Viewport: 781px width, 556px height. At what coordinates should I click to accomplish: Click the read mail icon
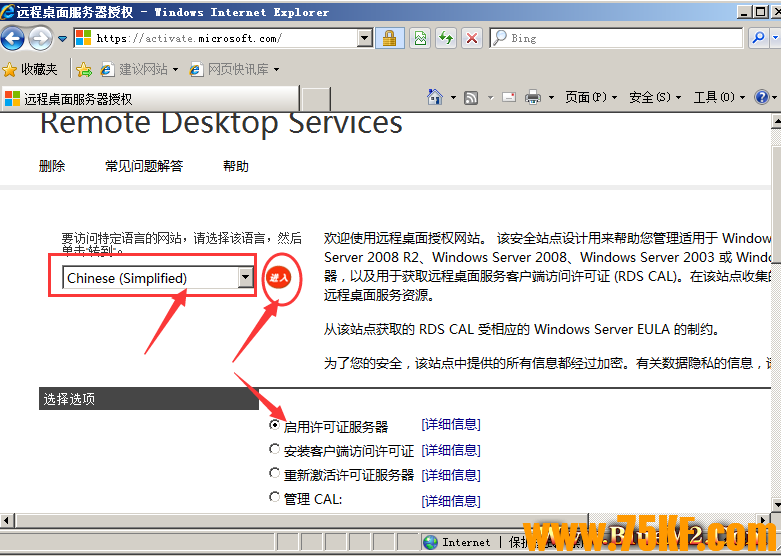509,97
